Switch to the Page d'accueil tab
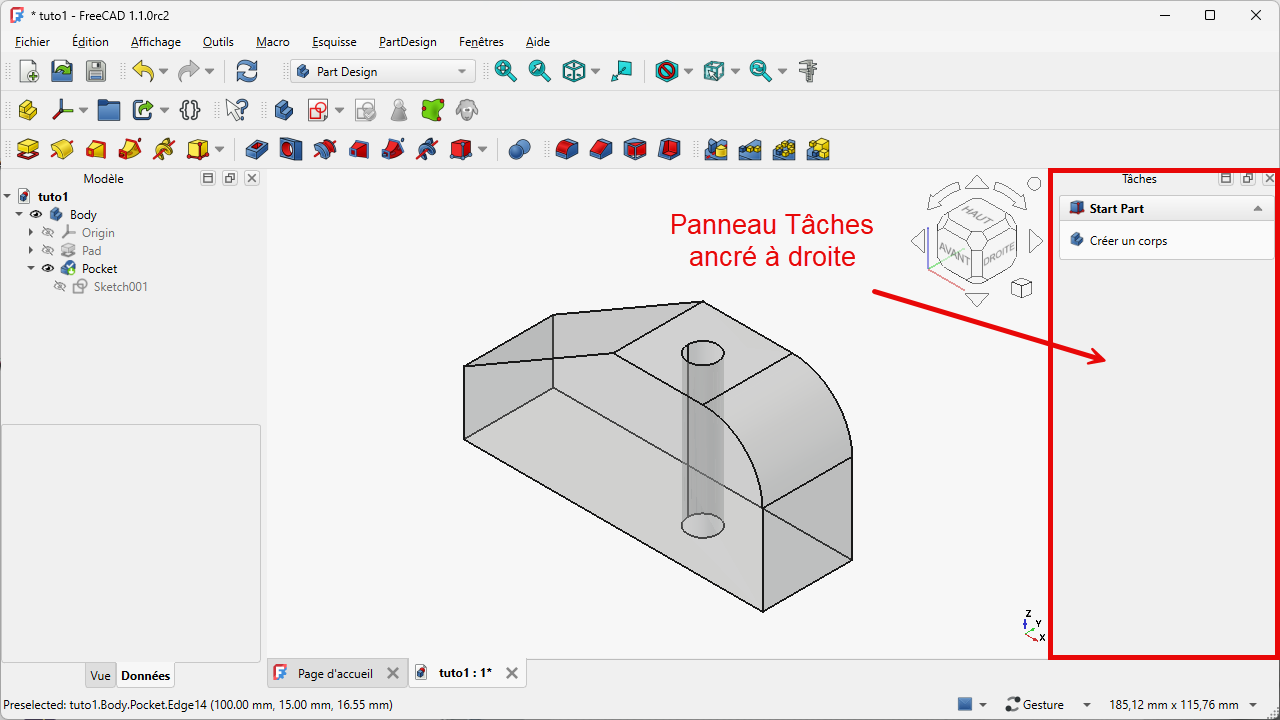Viewport: 1280px width, 720px height. coord(334,673)
